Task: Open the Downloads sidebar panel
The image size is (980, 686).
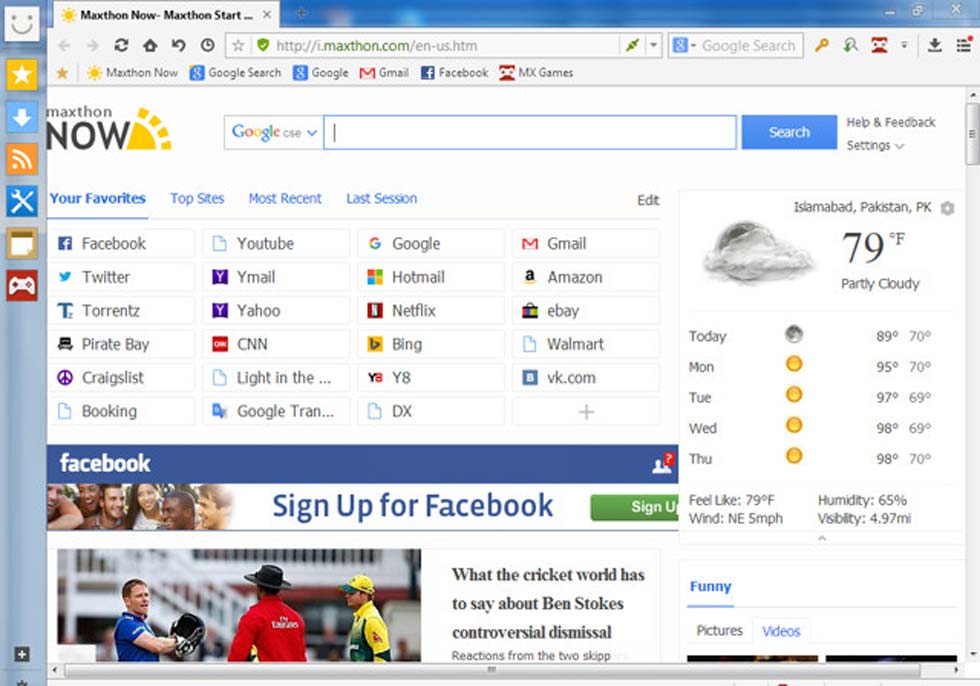Action: (22, 117)
